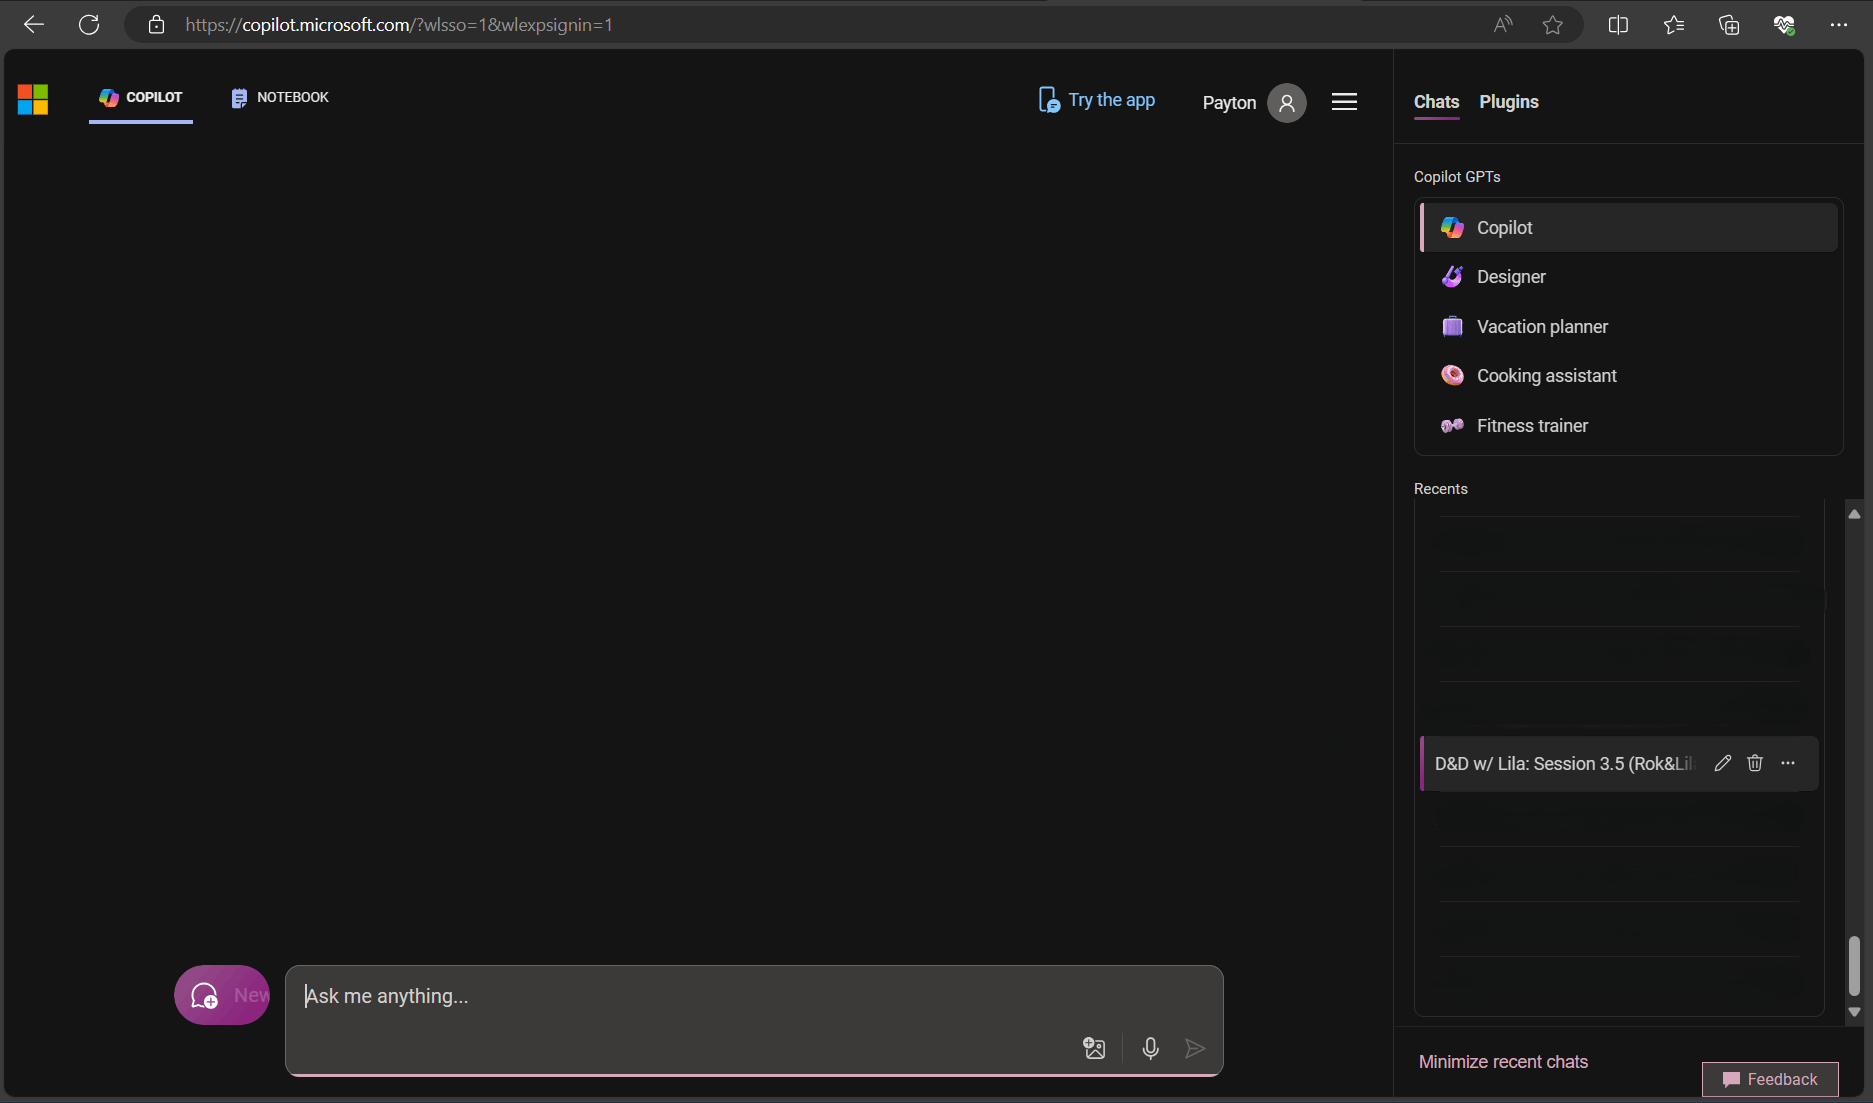Click the browser address bar URL
The height and width of the screenshot is (1103, 1873).
point(399,25)
